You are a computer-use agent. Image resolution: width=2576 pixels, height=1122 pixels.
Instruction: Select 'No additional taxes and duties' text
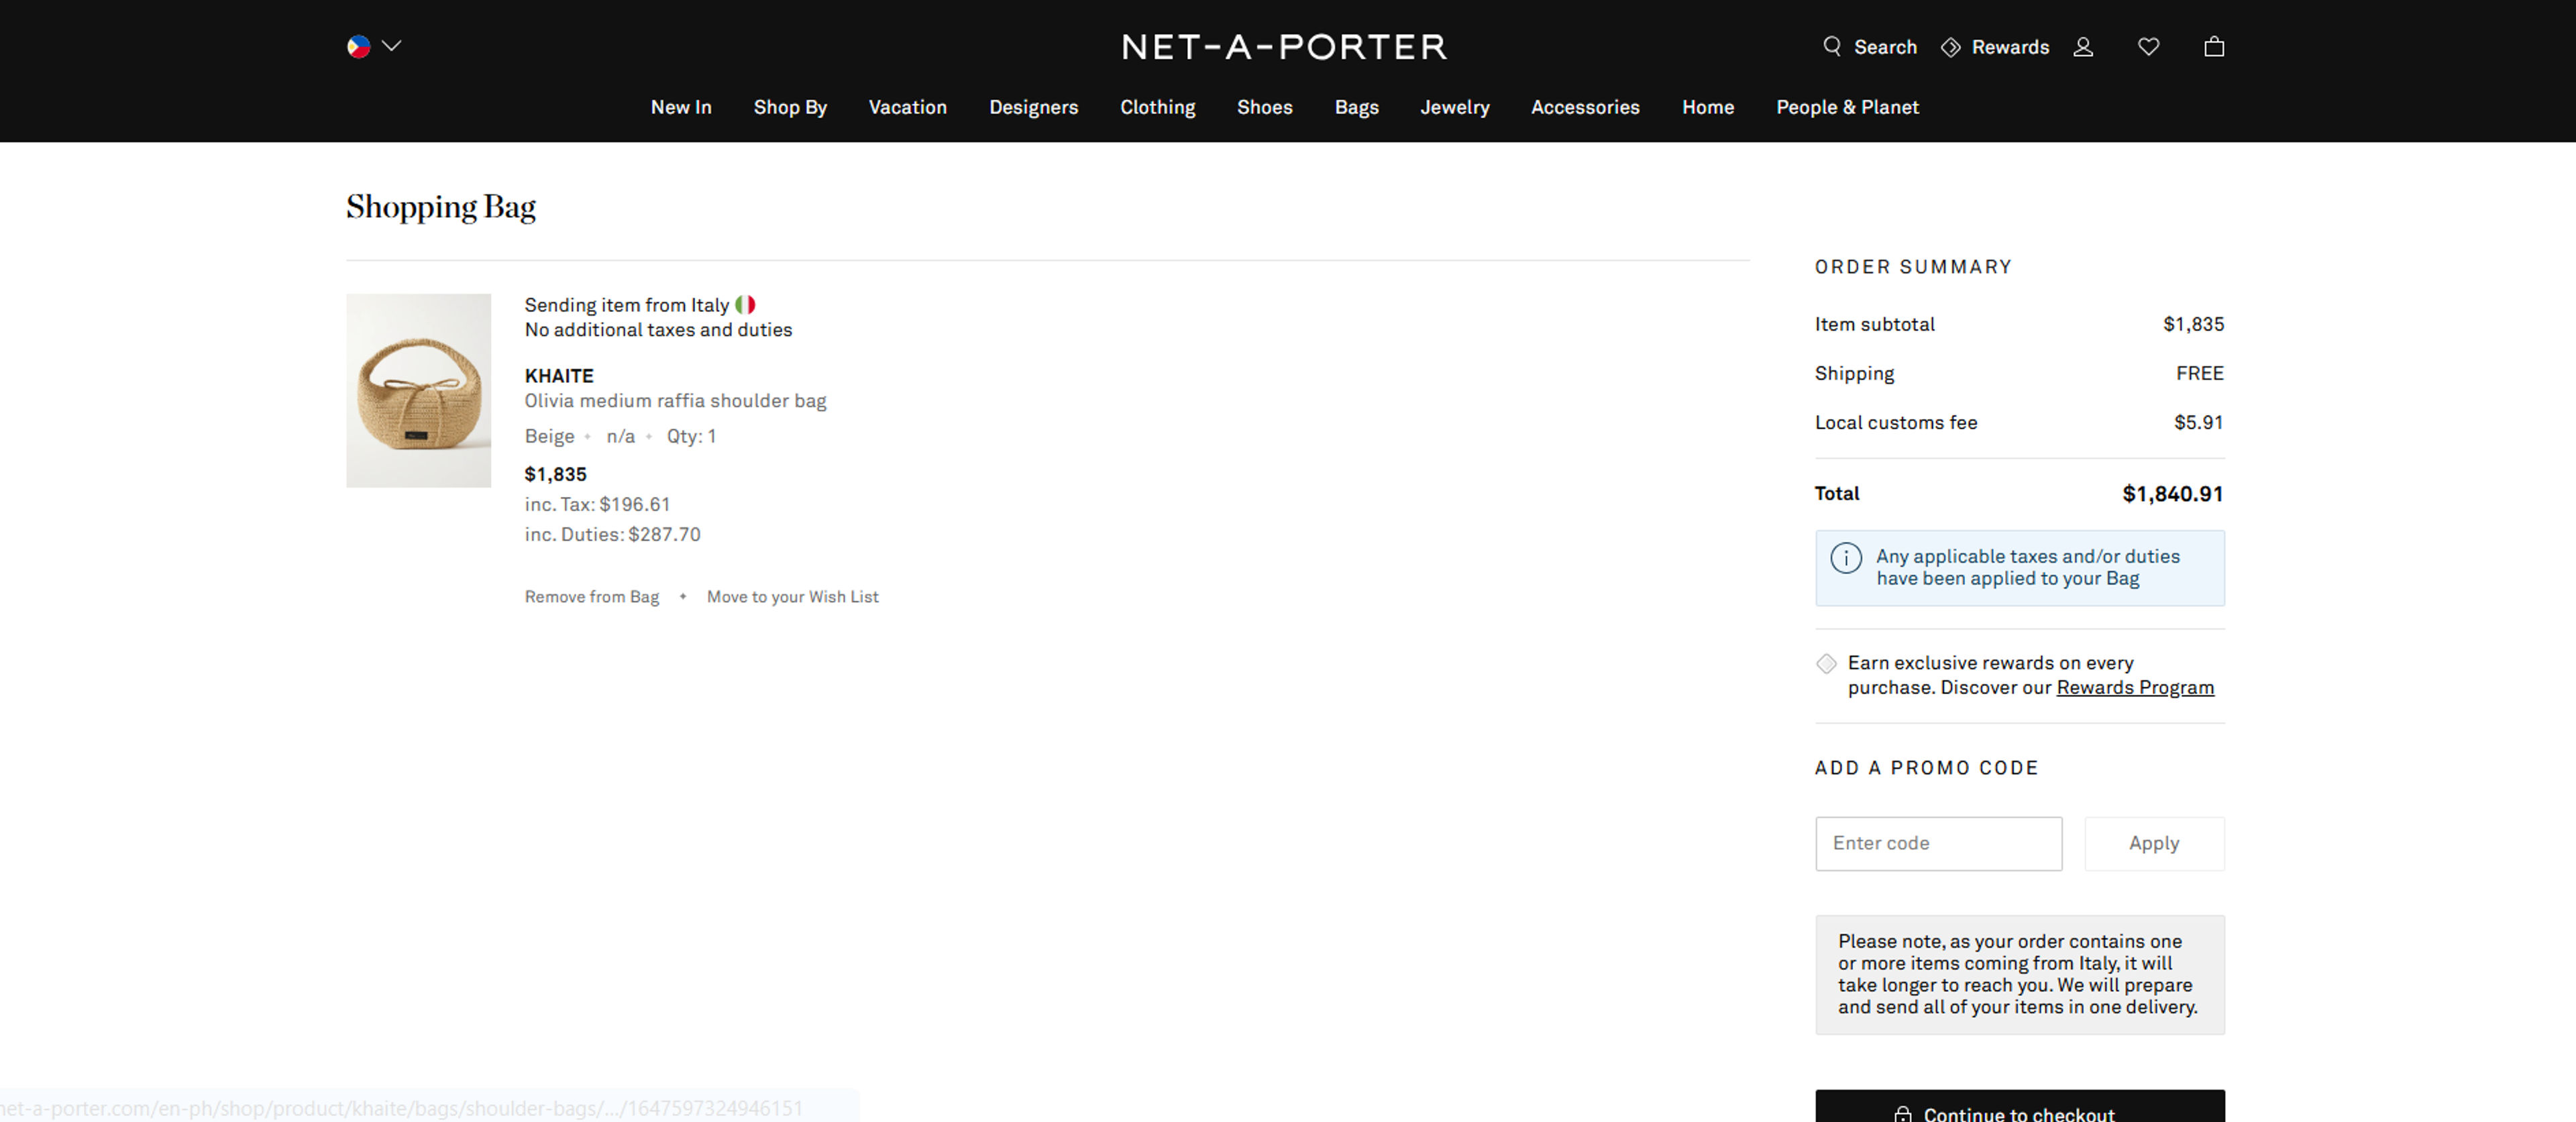click(x=658, y=329)
